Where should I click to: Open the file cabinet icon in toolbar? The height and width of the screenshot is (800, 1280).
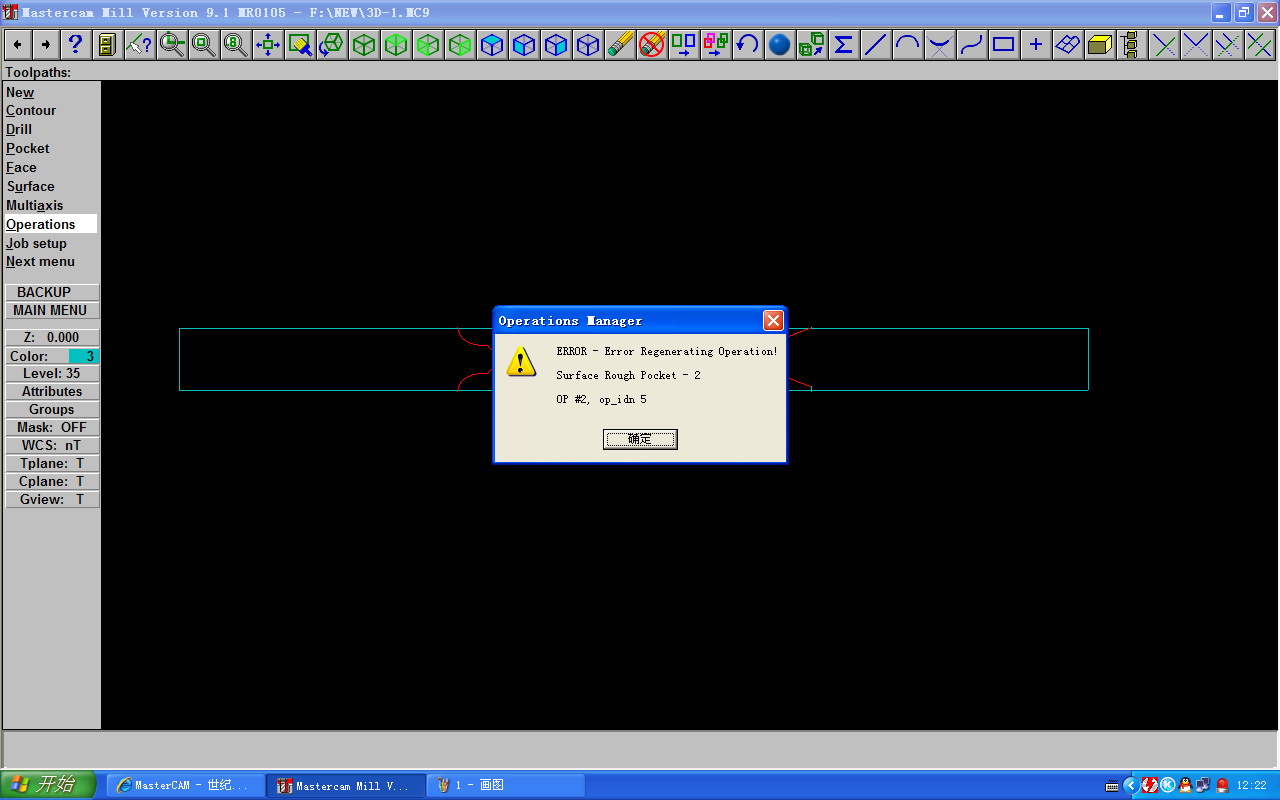(107, 44)
